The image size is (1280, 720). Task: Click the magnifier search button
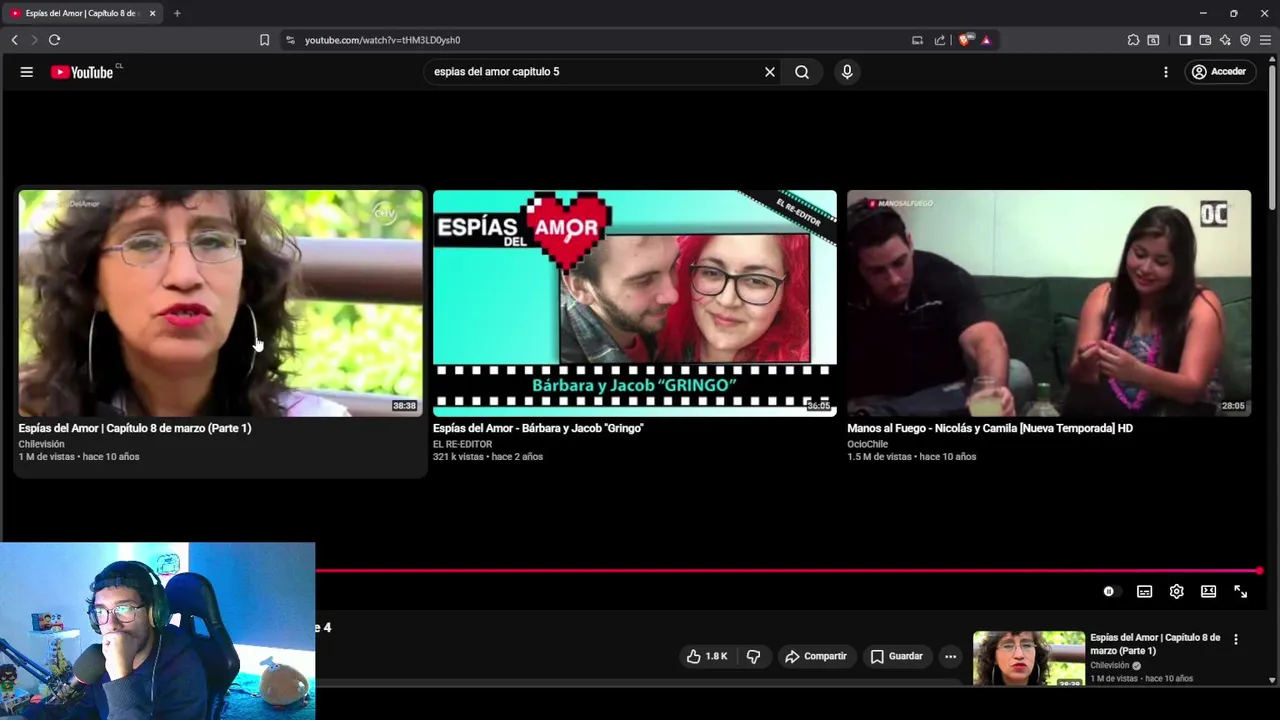(x=802, y=72)
